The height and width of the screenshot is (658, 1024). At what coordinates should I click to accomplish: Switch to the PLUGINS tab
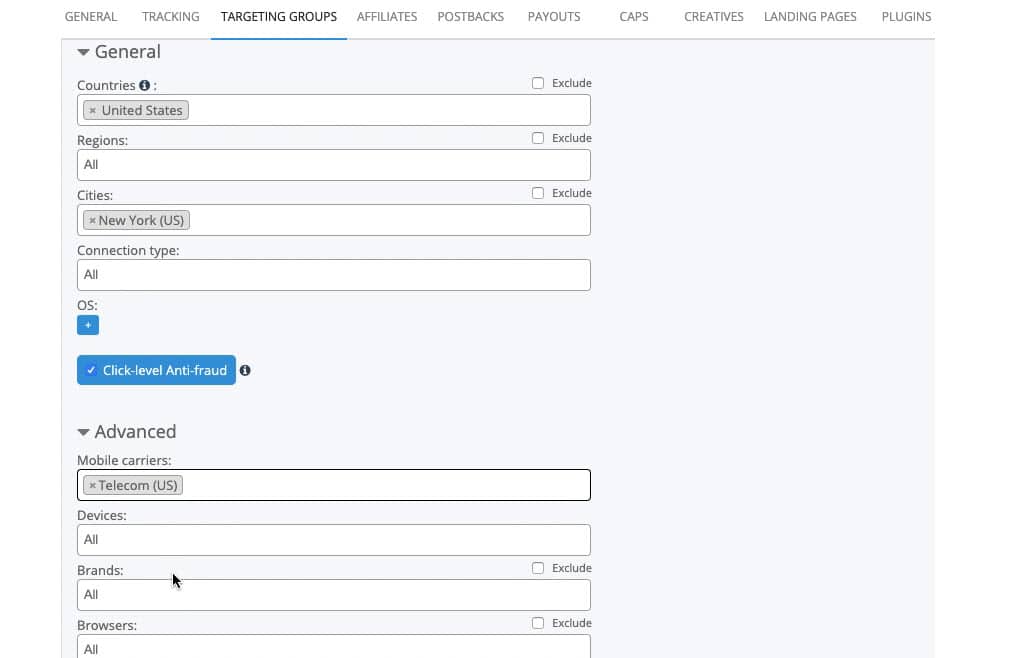[906, 16]
